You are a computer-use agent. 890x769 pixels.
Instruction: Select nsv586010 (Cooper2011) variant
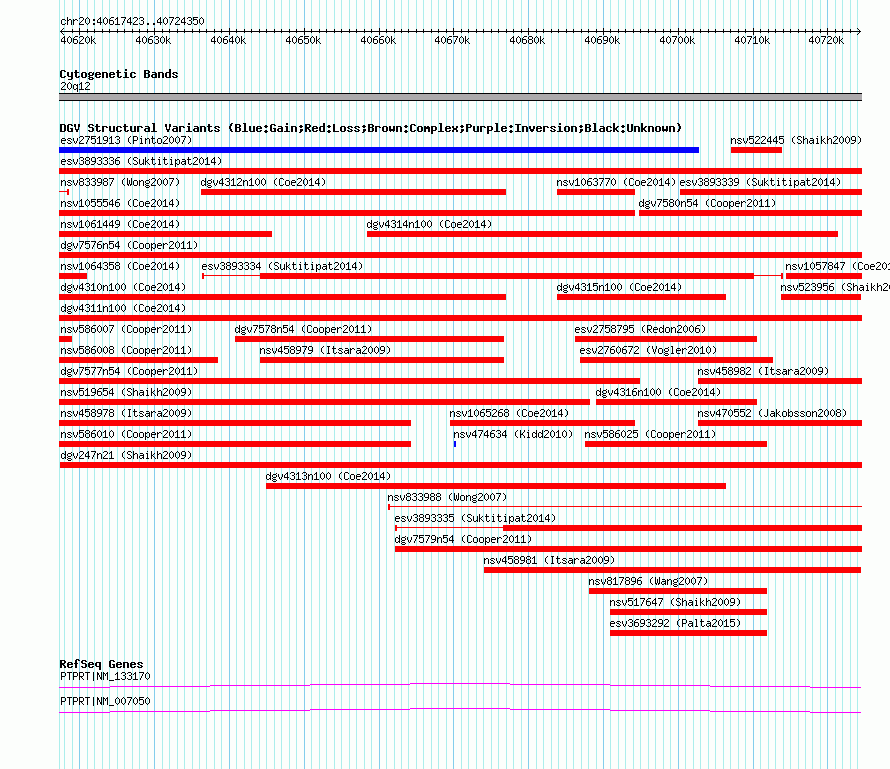(x=126, y=434)
